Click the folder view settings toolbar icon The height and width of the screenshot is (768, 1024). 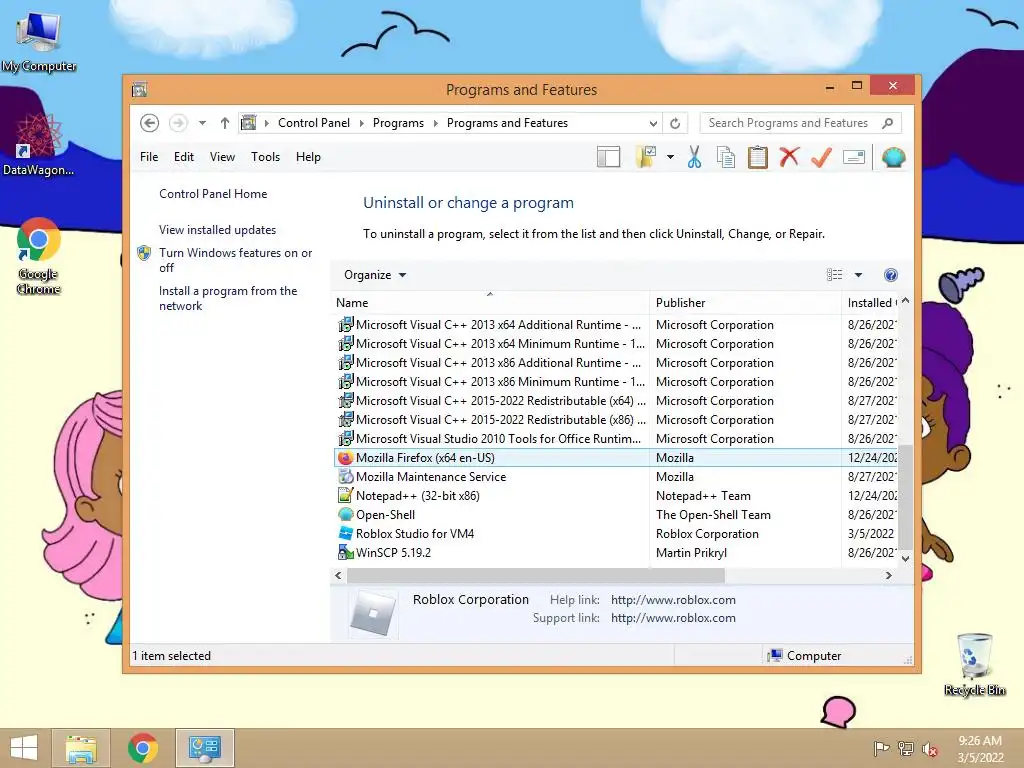[646, 157]
